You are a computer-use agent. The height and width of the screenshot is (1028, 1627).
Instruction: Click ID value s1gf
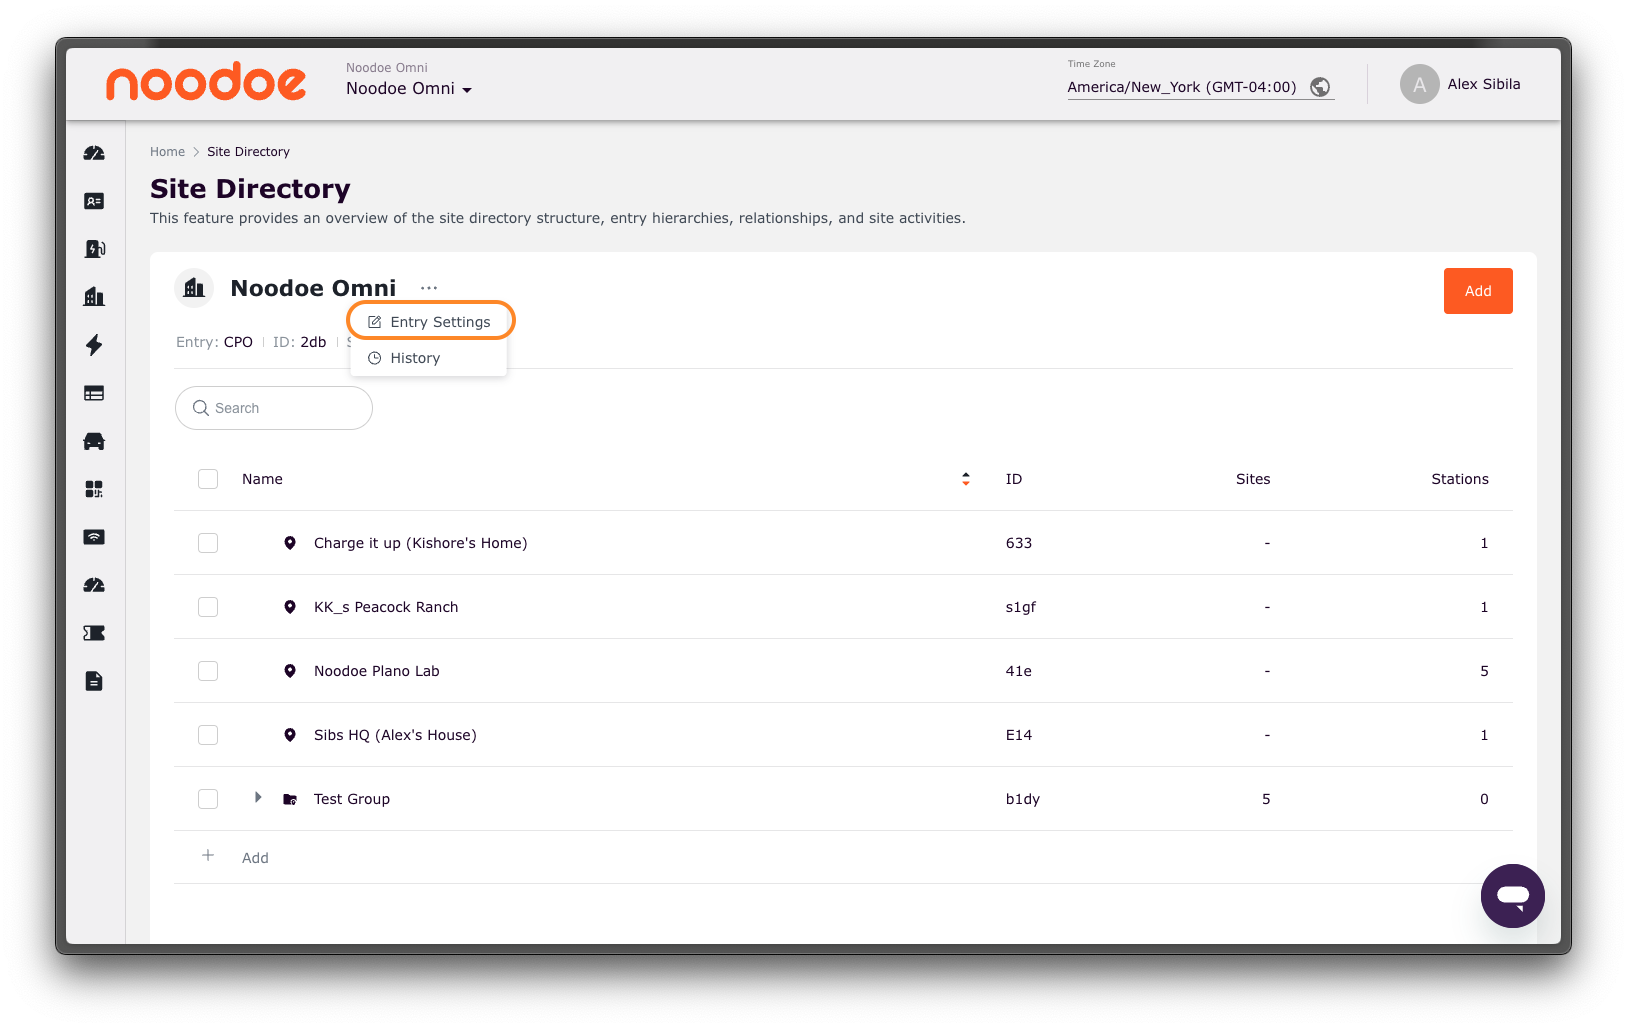[x=1021, y=607]
